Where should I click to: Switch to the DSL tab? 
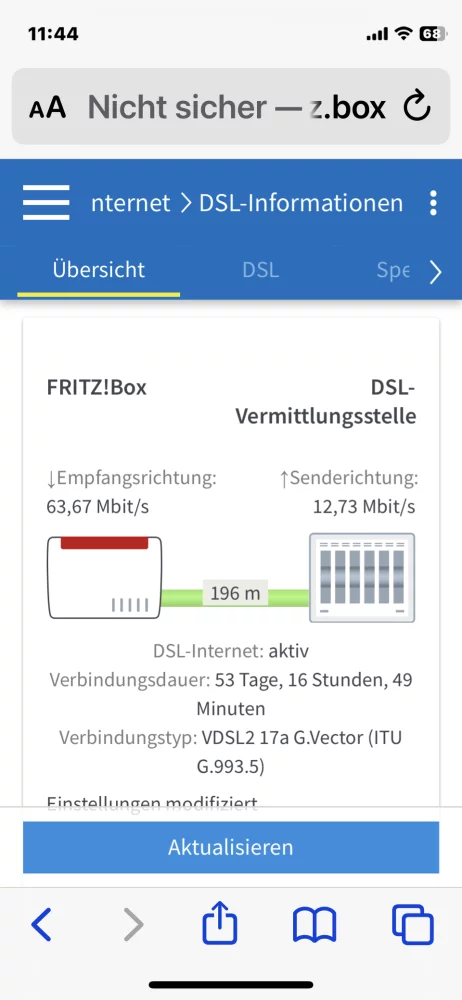point(260,270)
